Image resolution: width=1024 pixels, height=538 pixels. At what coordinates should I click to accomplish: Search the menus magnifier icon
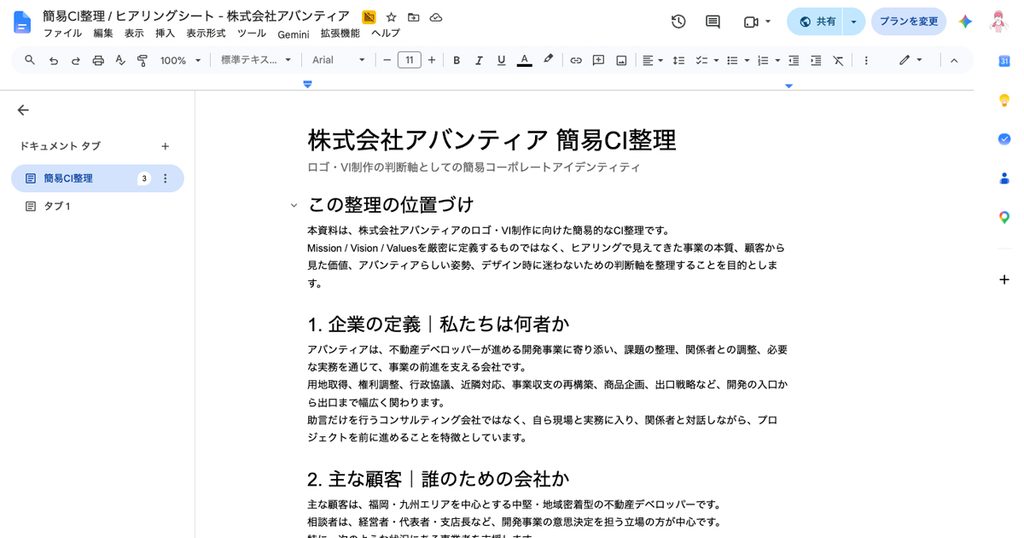tap(29, 60)
